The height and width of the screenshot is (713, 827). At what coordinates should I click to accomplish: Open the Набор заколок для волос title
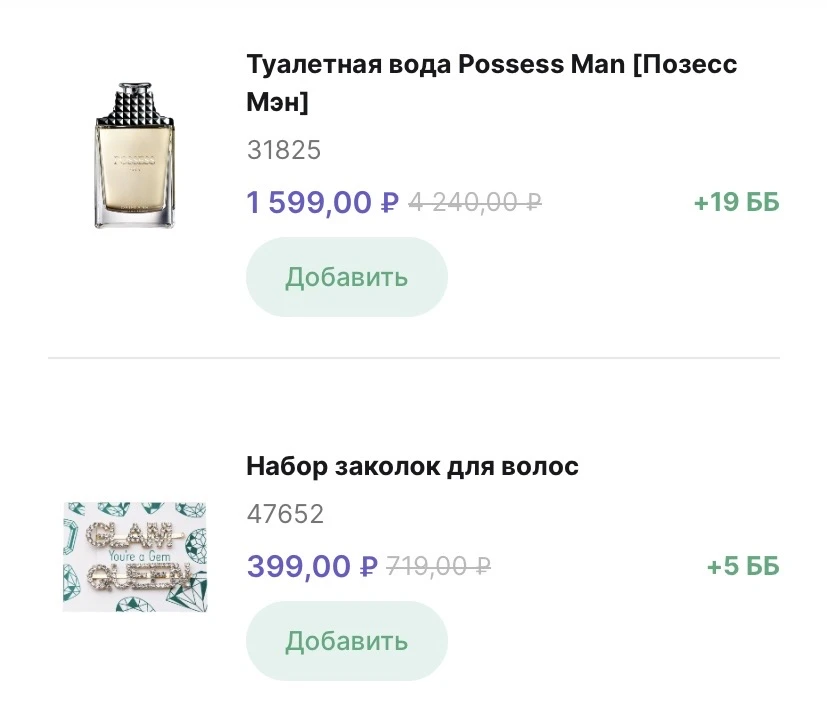point(412,466)
